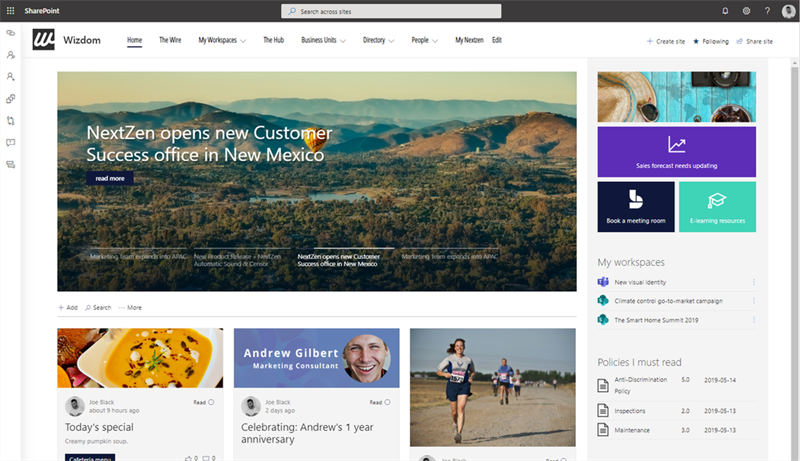Select hero slide NextZen opens new Customer Success office

[x=339, y=260]
